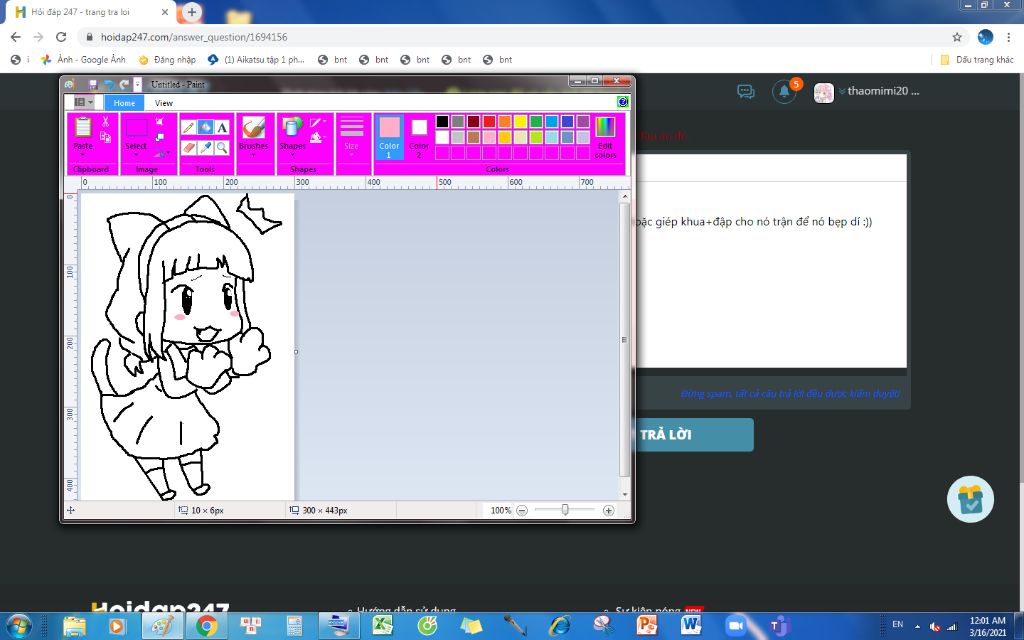1024x640 pixels.
Task: Switch to the View ribbon tab
Action: coord(163,103)
